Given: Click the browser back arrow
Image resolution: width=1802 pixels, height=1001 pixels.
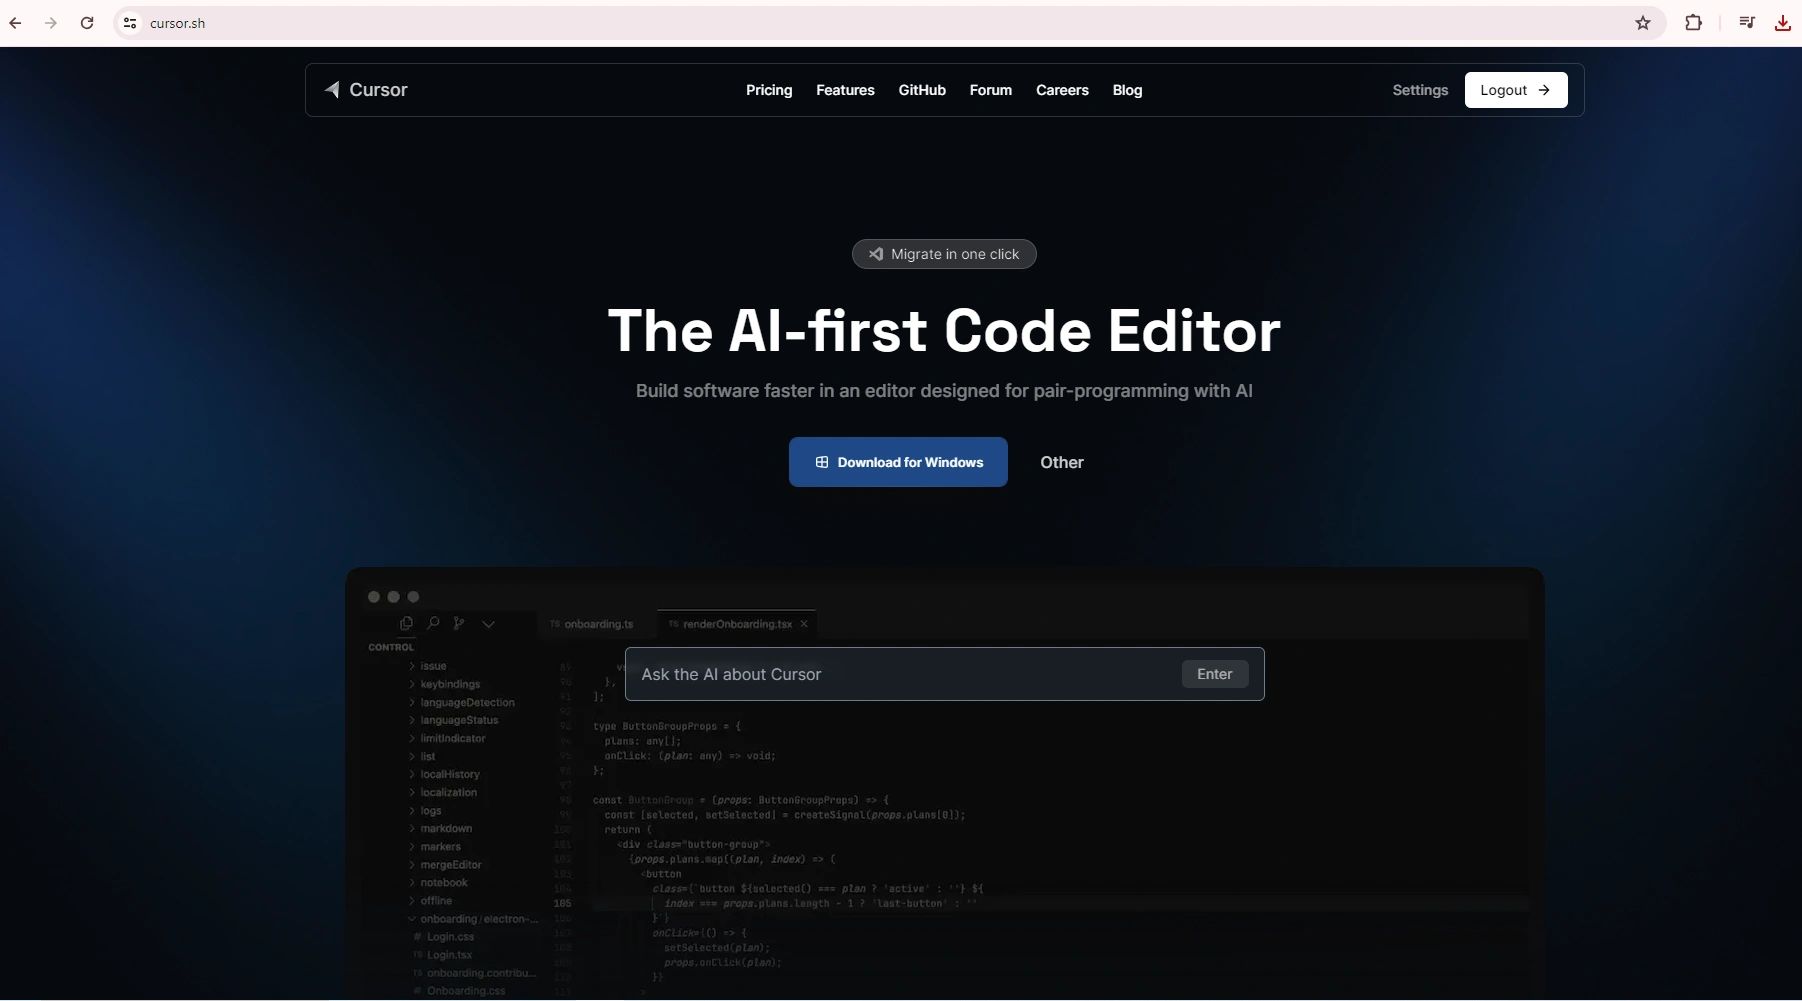Looking at the screenshot, I should 15,23.
